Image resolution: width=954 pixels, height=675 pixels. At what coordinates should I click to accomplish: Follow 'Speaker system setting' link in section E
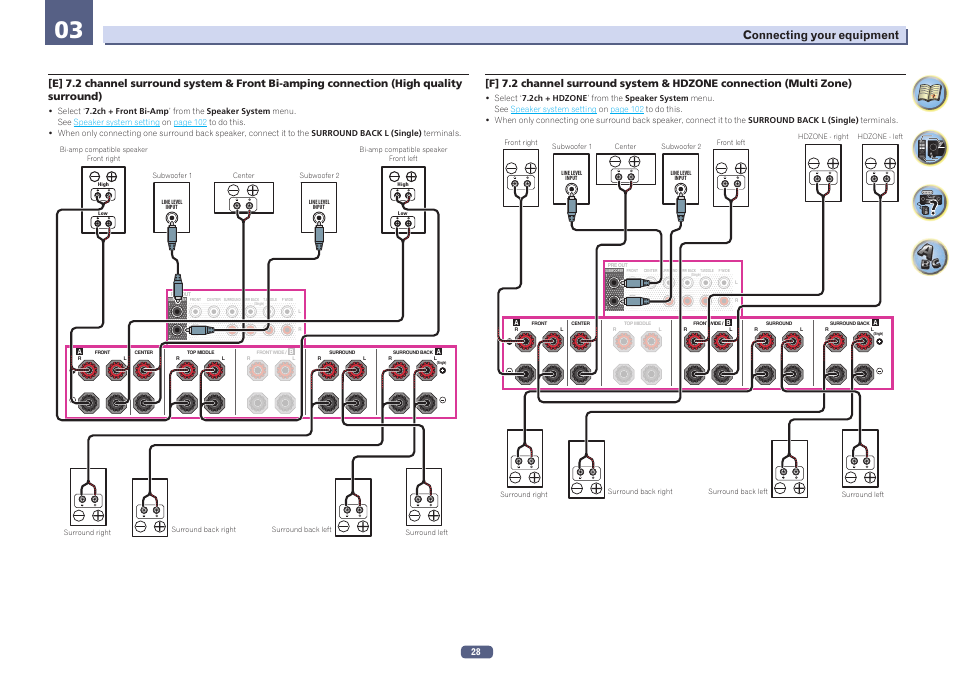coord(116,122)
